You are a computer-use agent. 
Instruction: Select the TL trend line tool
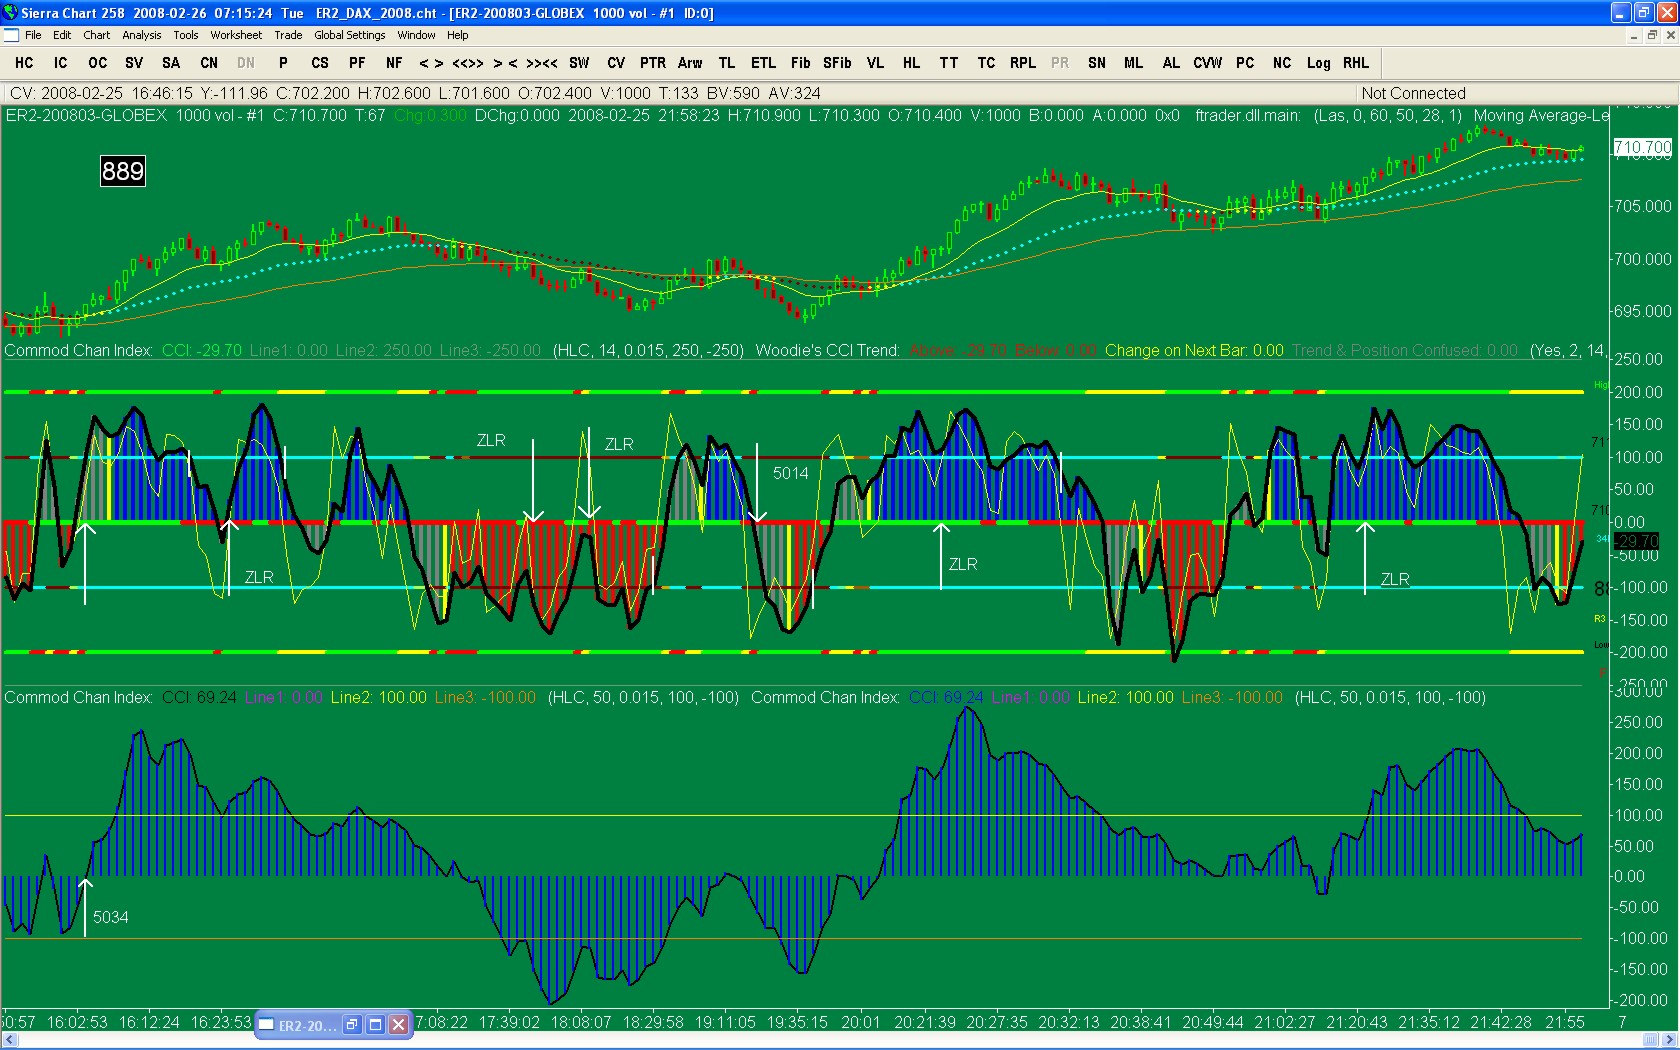pyautogui.click(x=727, y=63)
